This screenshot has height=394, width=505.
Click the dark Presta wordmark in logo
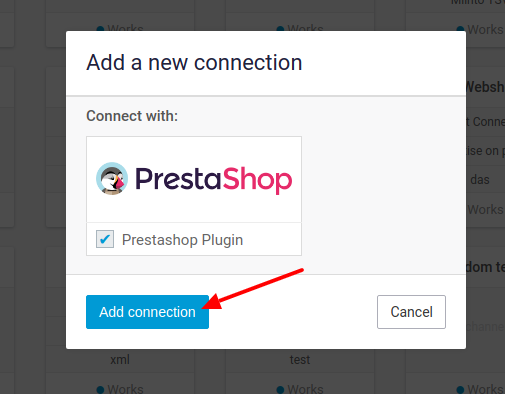click(x=178, y=179)
